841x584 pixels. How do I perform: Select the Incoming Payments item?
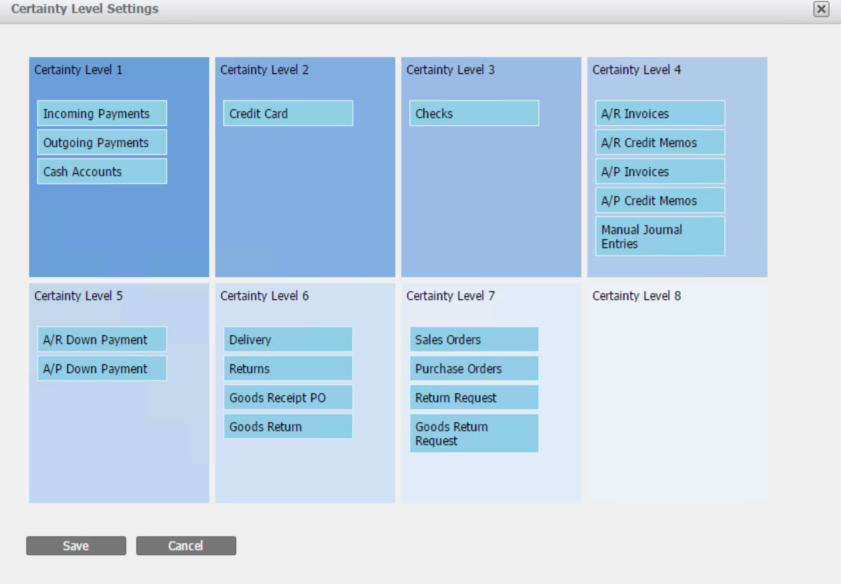[102, 114]
